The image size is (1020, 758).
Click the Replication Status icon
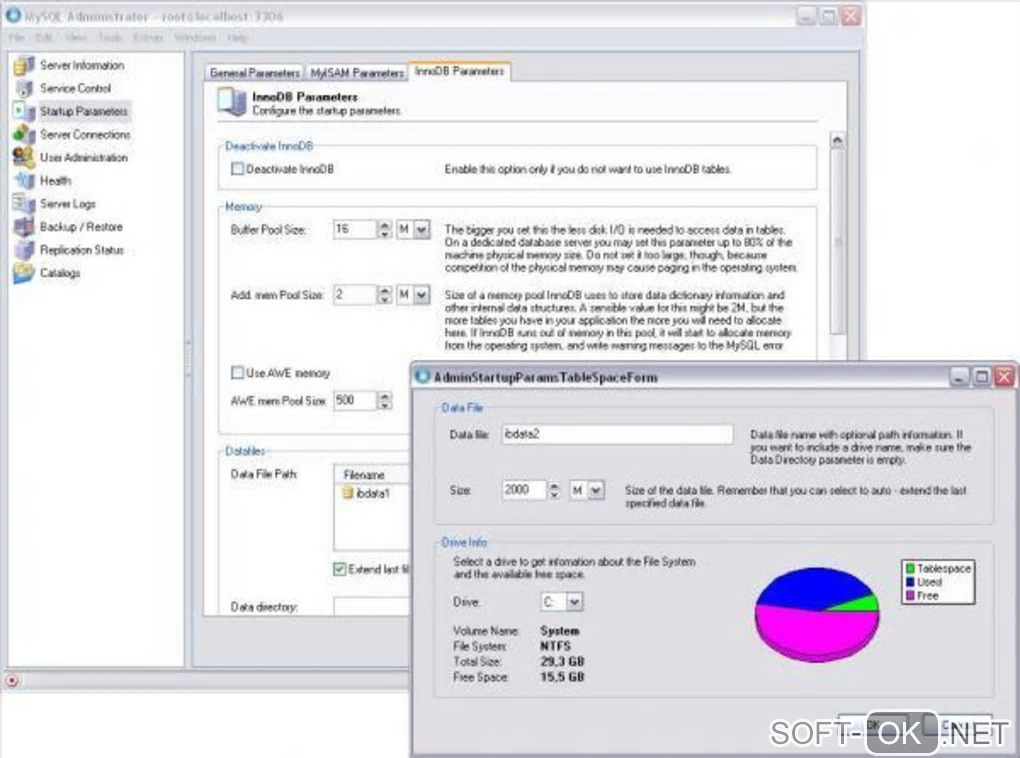pos(24,250)
